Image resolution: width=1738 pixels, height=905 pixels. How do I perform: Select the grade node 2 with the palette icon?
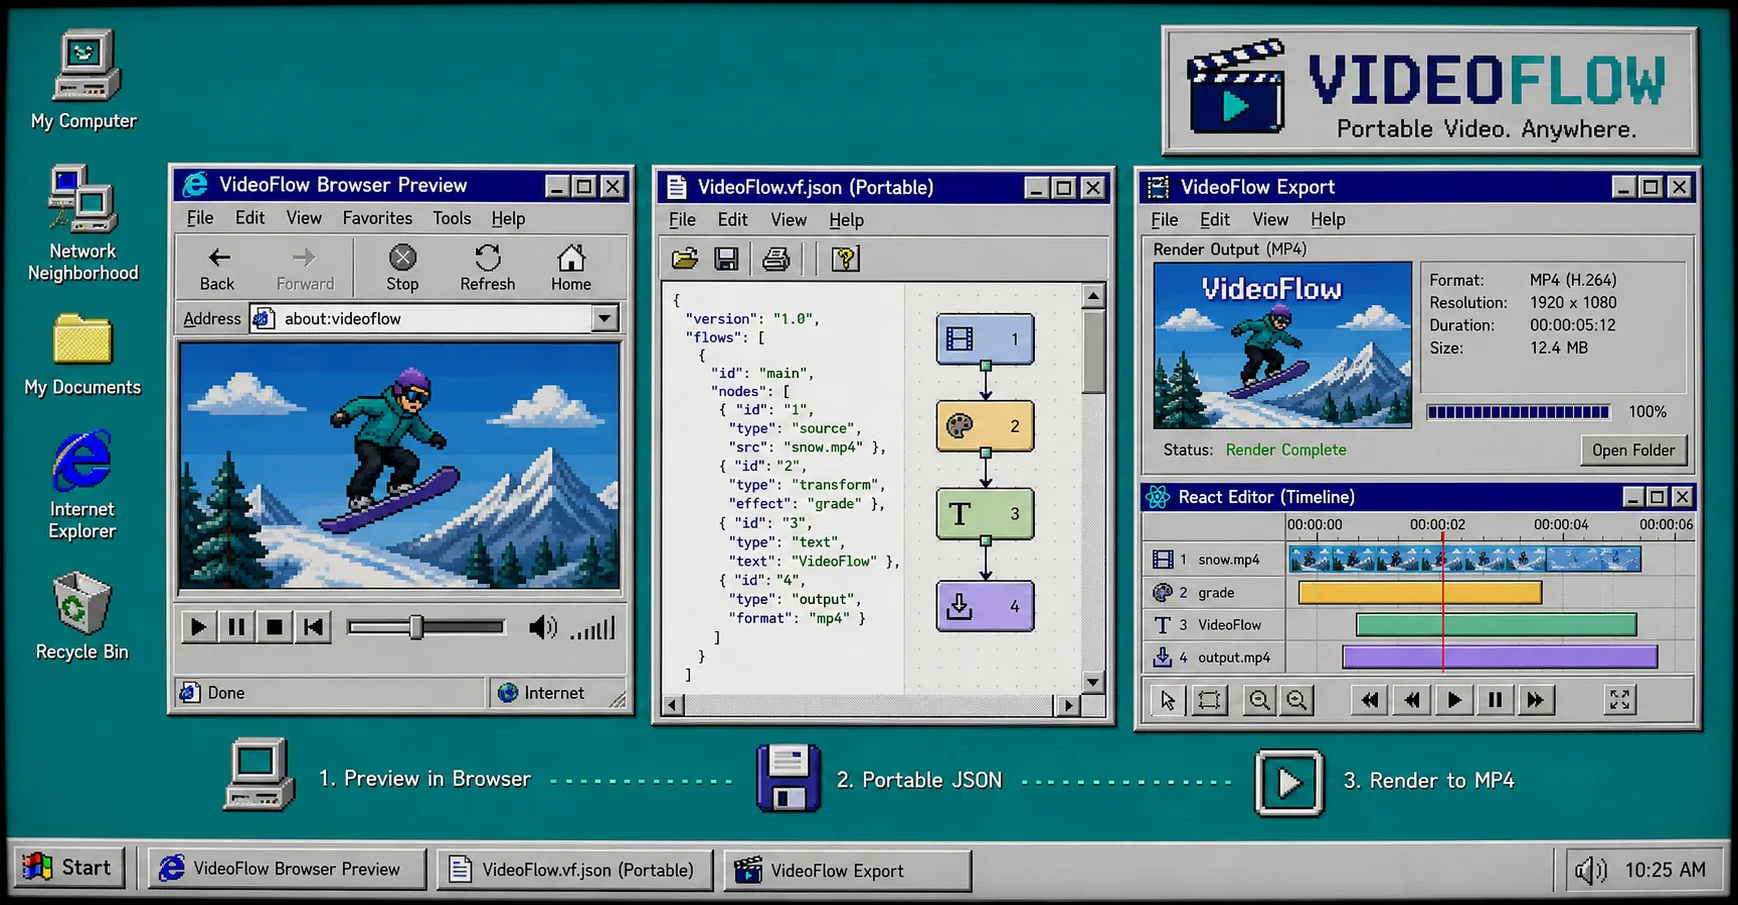(x=985, y=426)
